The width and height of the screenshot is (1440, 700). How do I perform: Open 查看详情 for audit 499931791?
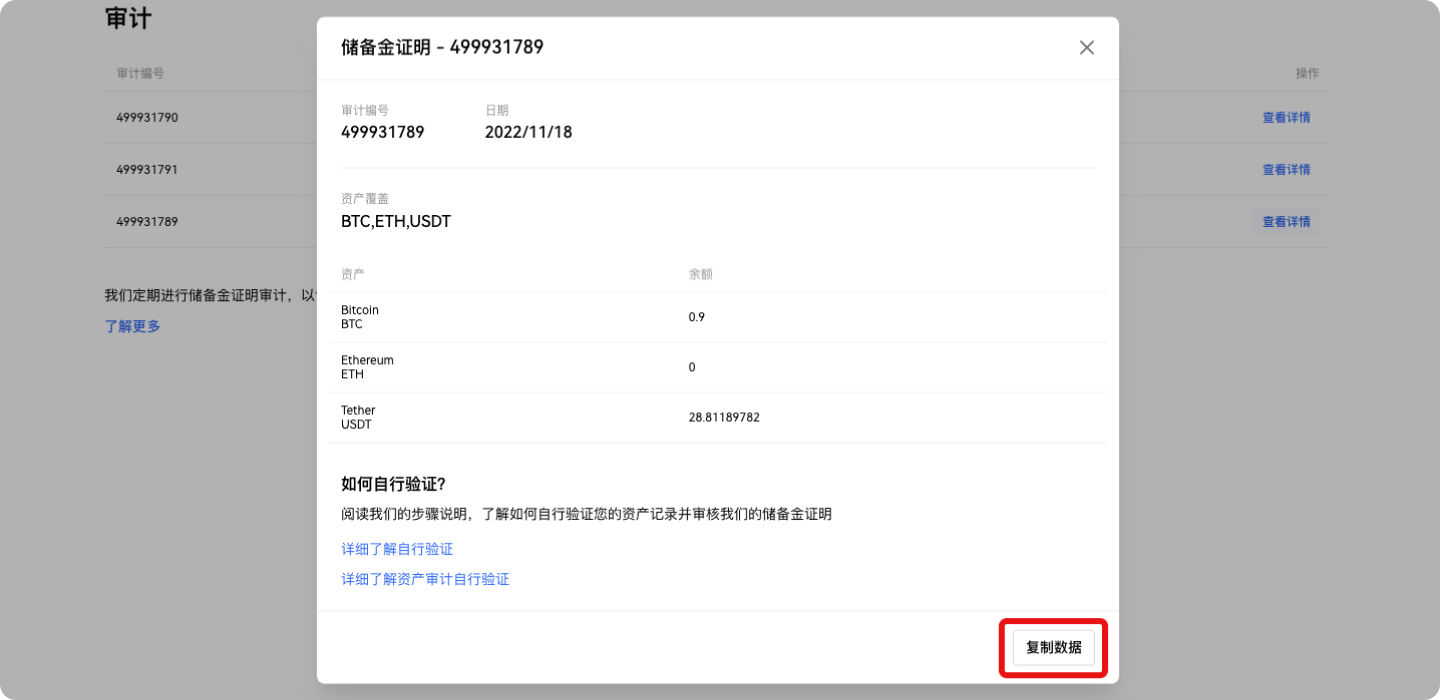(1285, 169)
